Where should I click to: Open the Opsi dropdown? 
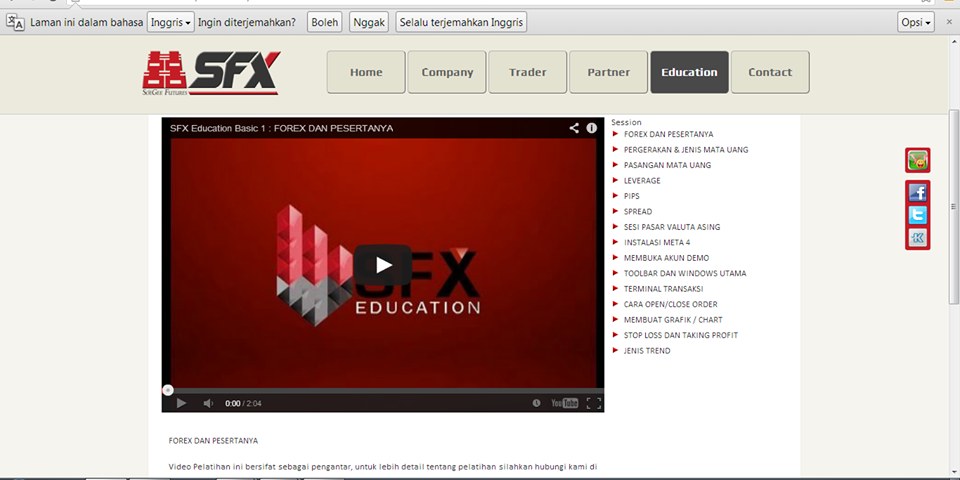pos(916,22)
